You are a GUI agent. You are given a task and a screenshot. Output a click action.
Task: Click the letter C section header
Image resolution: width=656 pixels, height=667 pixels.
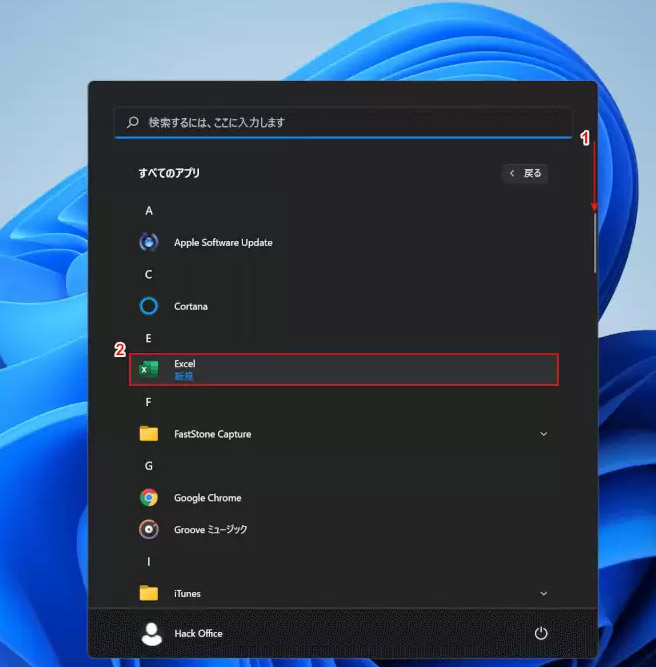coord(149,274)
